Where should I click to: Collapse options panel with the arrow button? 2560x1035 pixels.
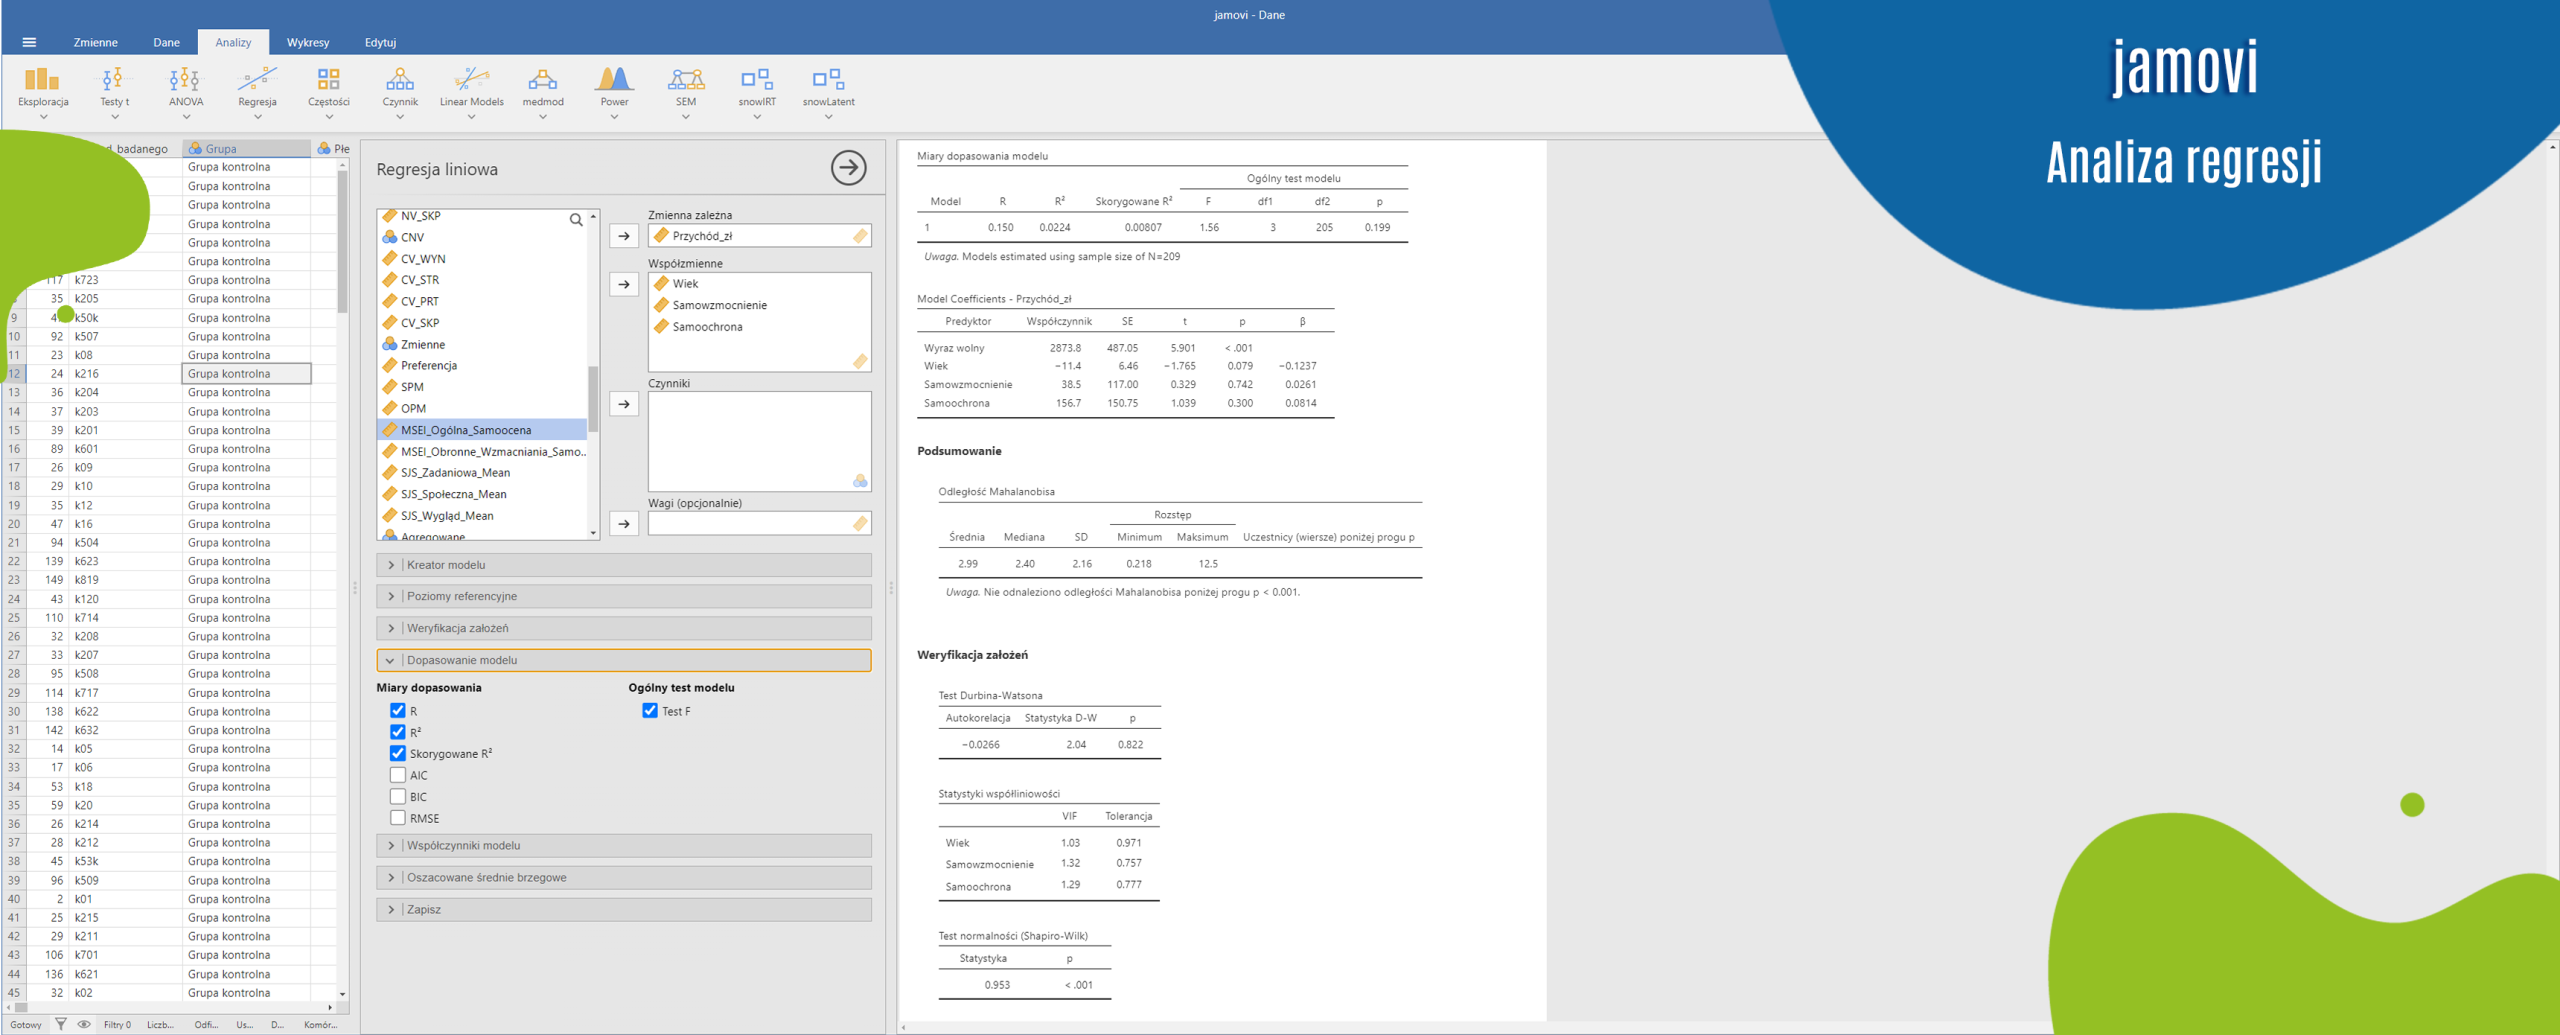(848, 168)
